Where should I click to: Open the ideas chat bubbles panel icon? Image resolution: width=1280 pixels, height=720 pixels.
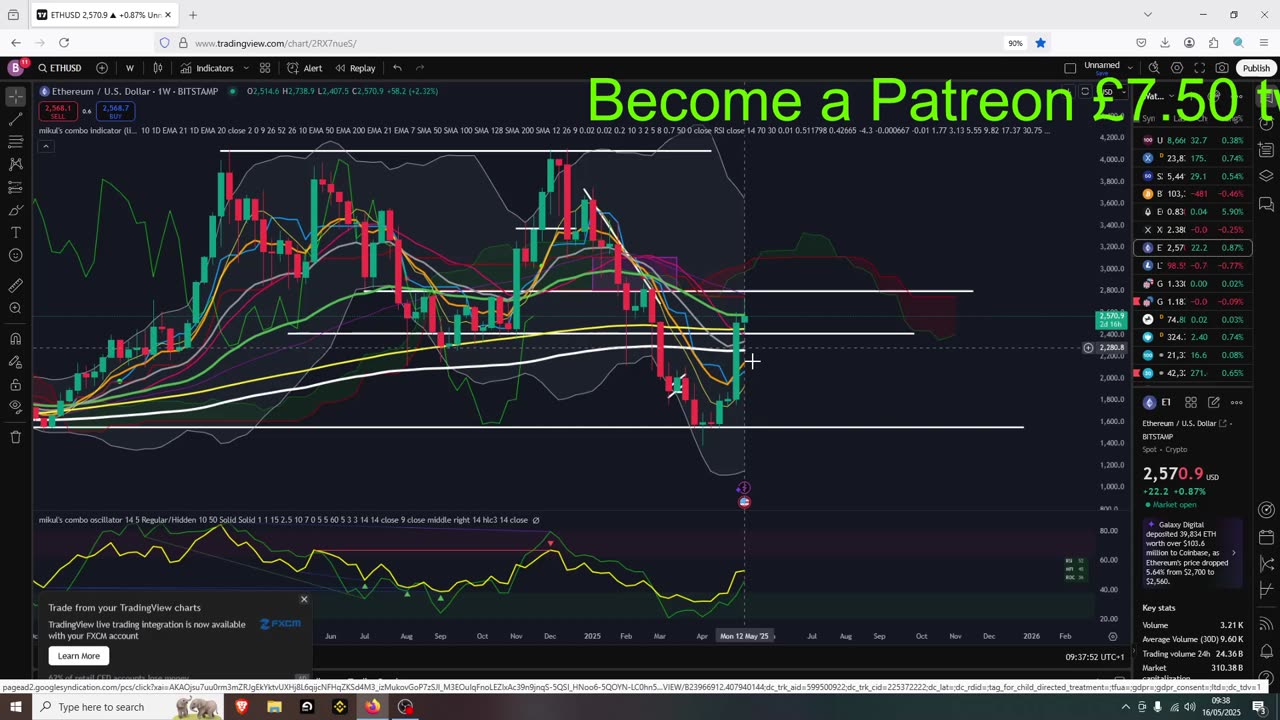coord(1266,204)
